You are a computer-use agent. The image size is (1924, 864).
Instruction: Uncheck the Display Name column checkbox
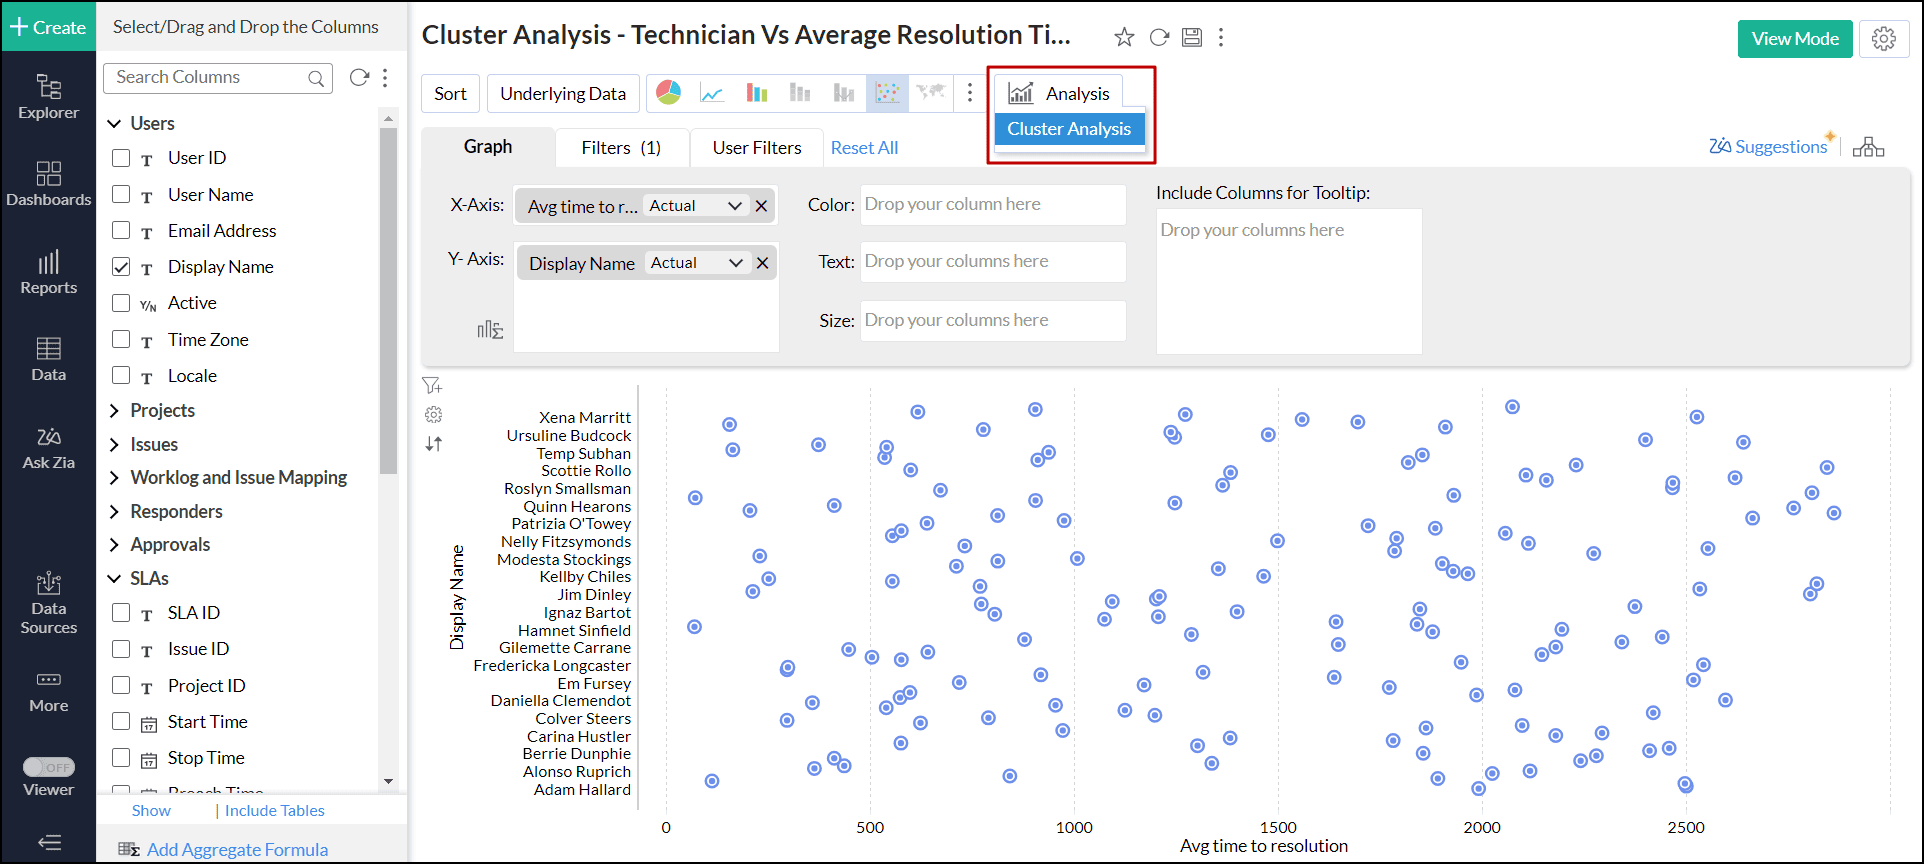coord(121,267)
